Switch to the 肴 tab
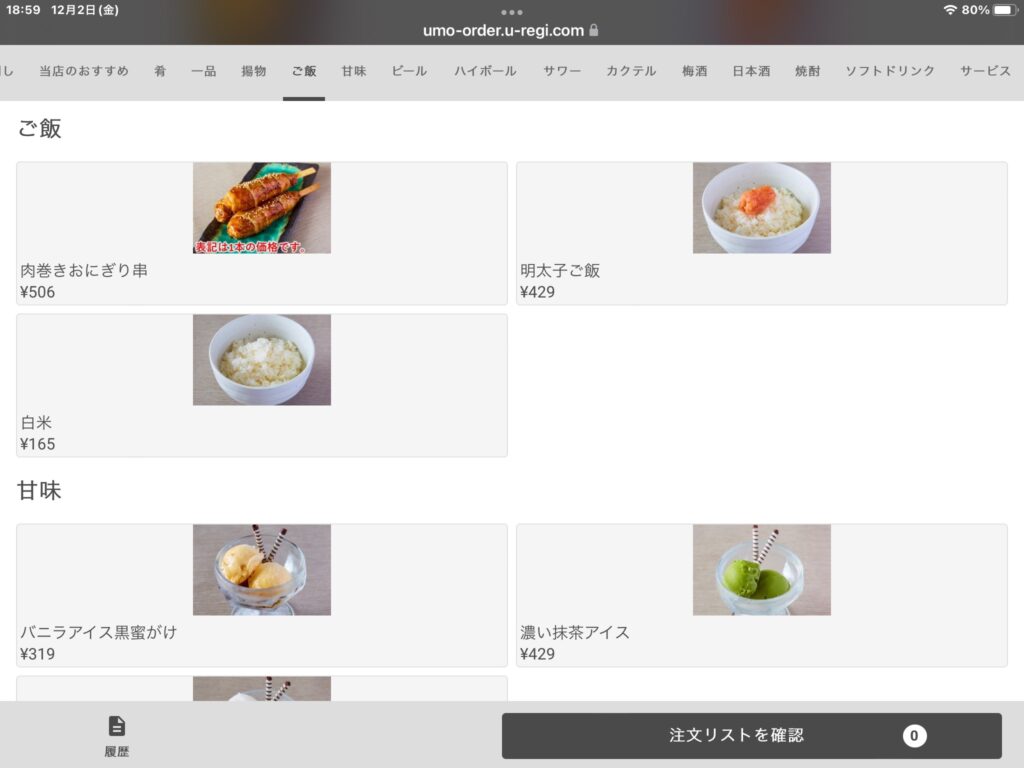Viewport: 1024px width, 768px height. (x=160, y=71)
